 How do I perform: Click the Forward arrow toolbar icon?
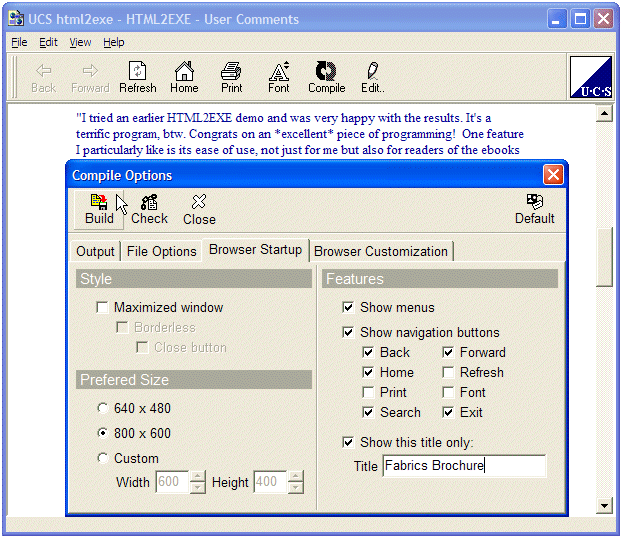pyautogui.click(x=90, y=71)
